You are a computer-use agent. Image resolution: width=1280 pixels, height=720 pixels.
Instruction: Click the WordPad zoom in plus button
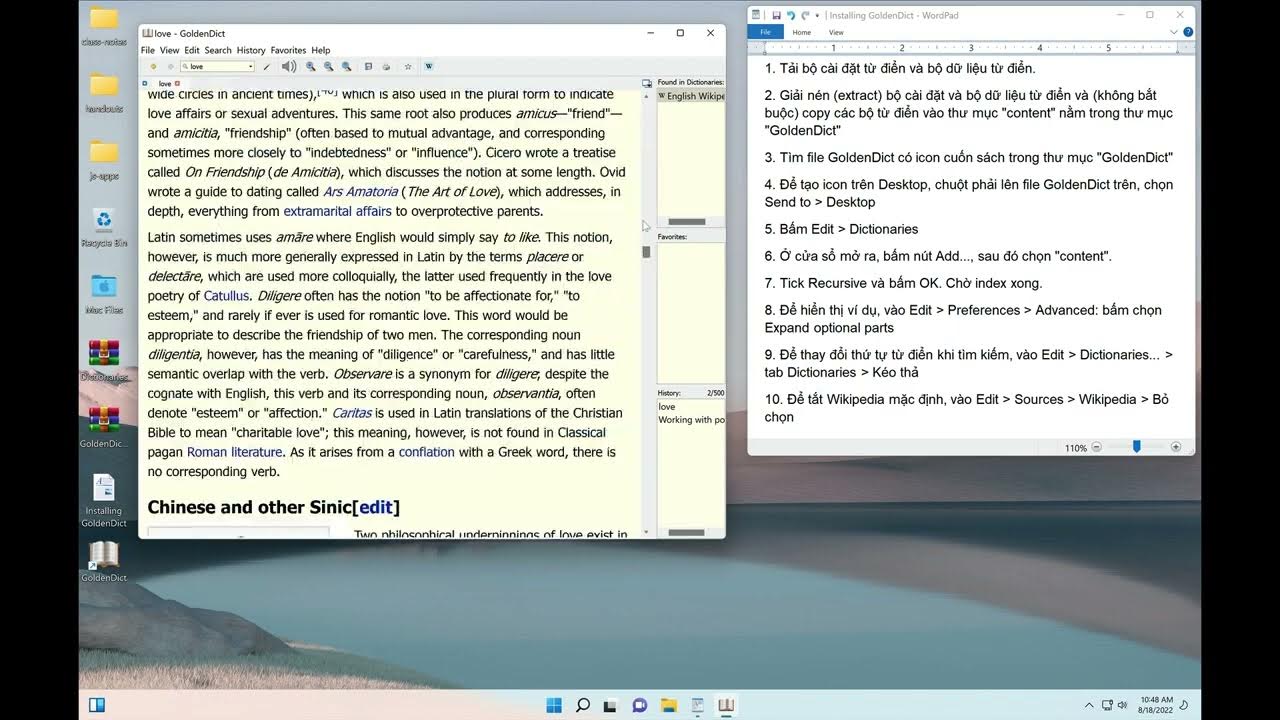pyautogui.click(x=1176, y=447)
